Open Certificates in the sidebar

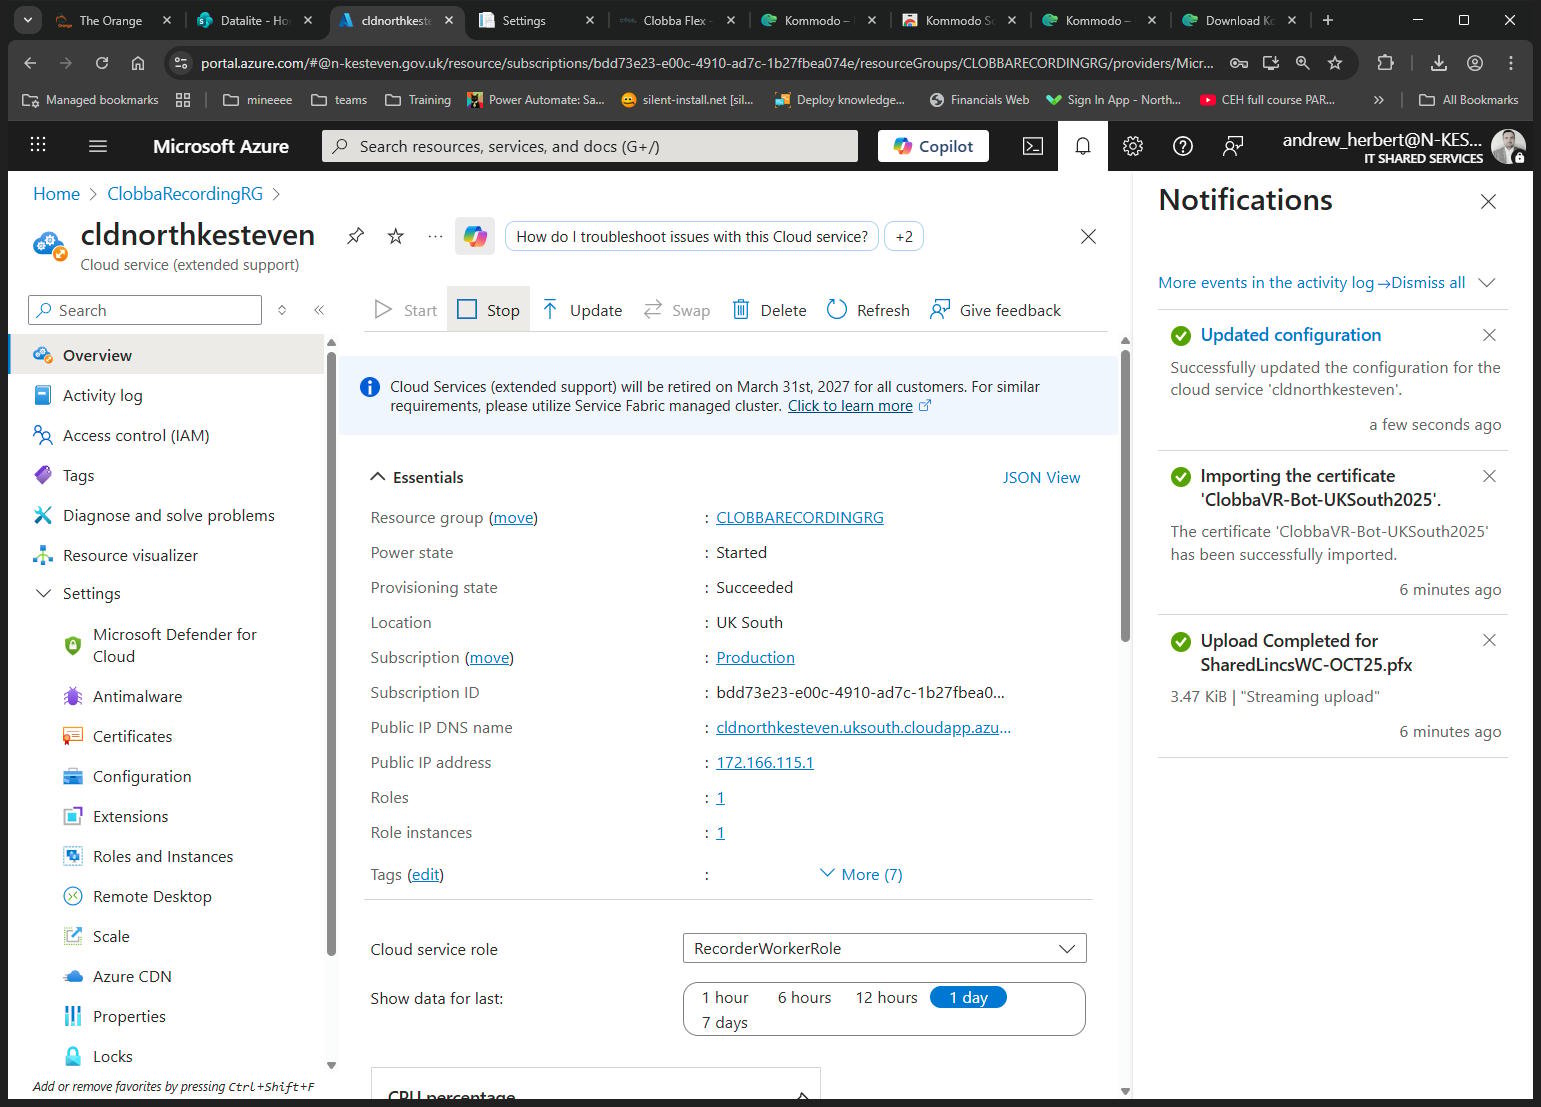point(133,736)
